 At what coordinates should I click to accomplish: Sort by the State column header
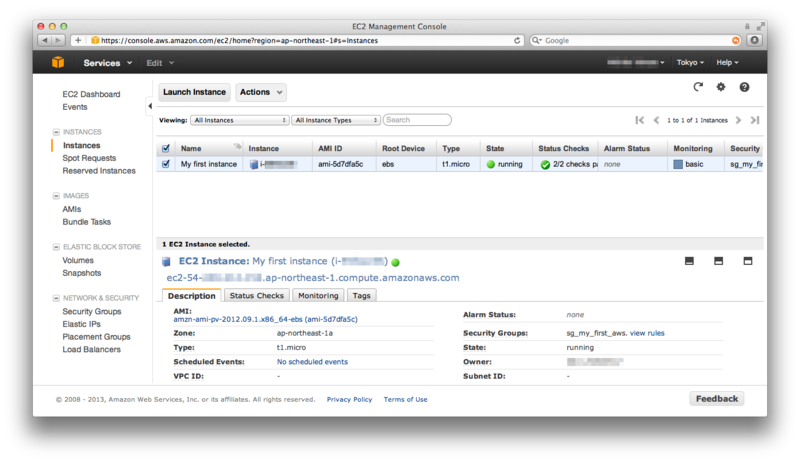click(x=506, y=148)
